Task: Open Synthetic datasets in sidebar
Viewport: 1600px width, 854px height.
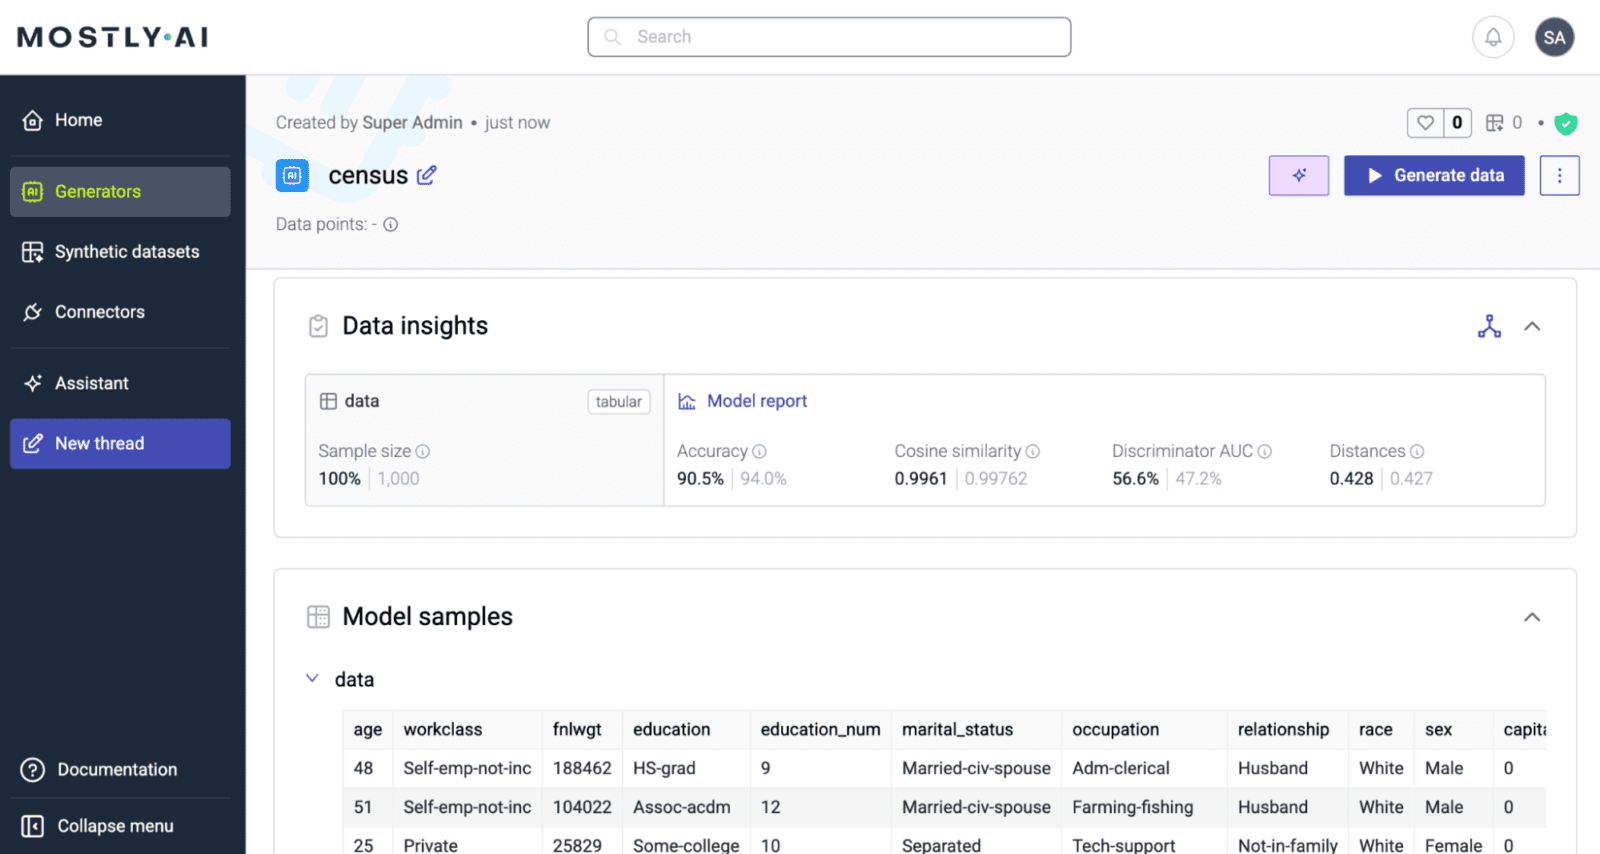Action: point(120,252)
